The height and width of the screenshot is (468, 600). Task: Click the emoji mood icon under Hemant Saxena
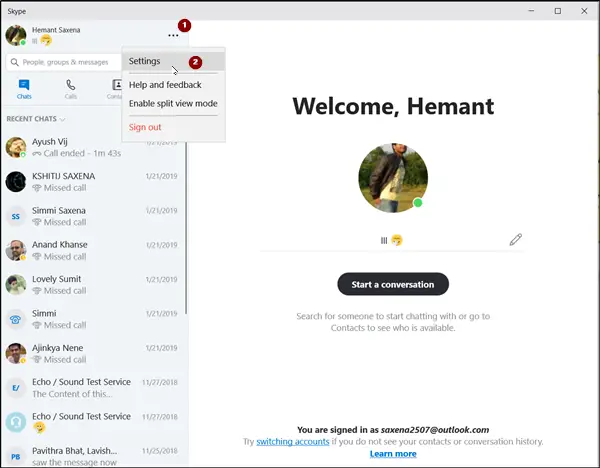click(x=46, y=40)
